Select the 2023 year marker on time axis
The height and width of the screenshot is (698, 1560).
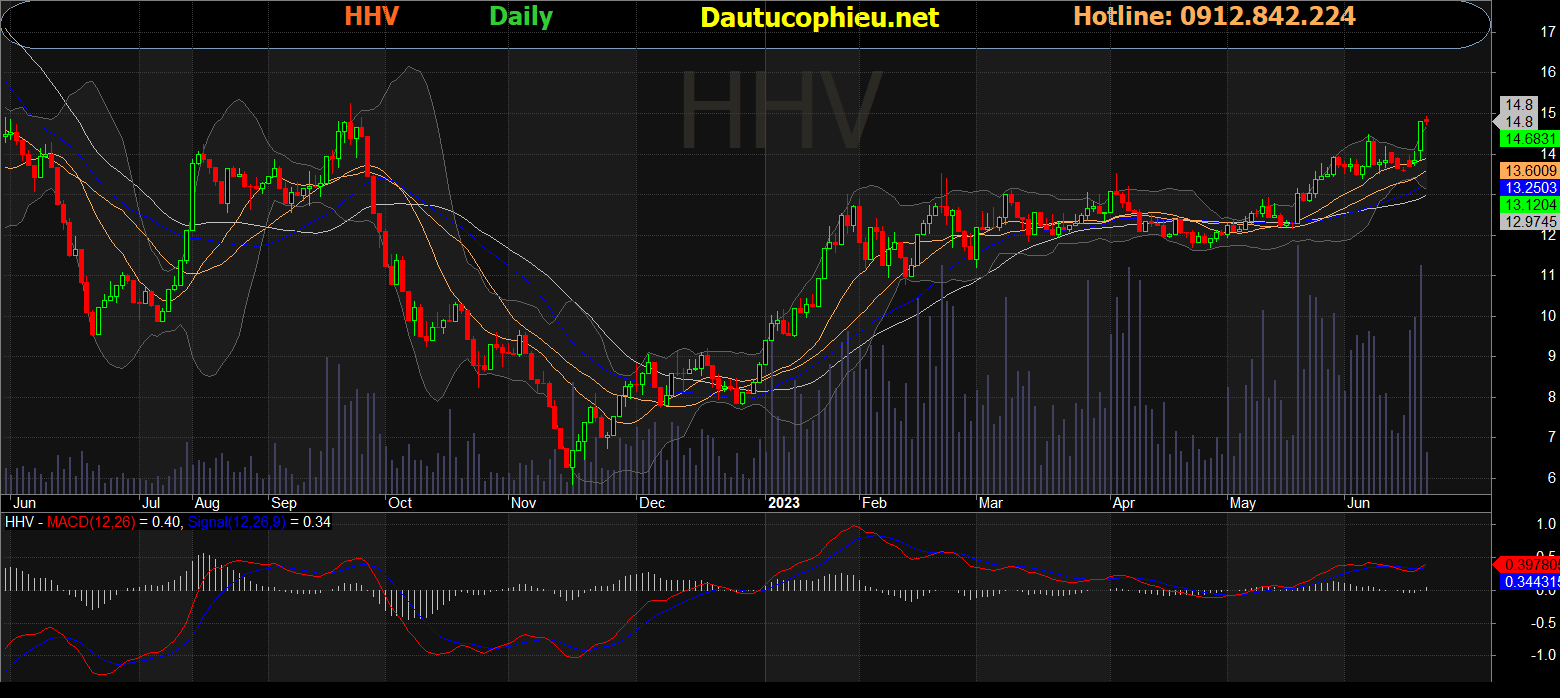pyautogui.click(x=783, y=503)
